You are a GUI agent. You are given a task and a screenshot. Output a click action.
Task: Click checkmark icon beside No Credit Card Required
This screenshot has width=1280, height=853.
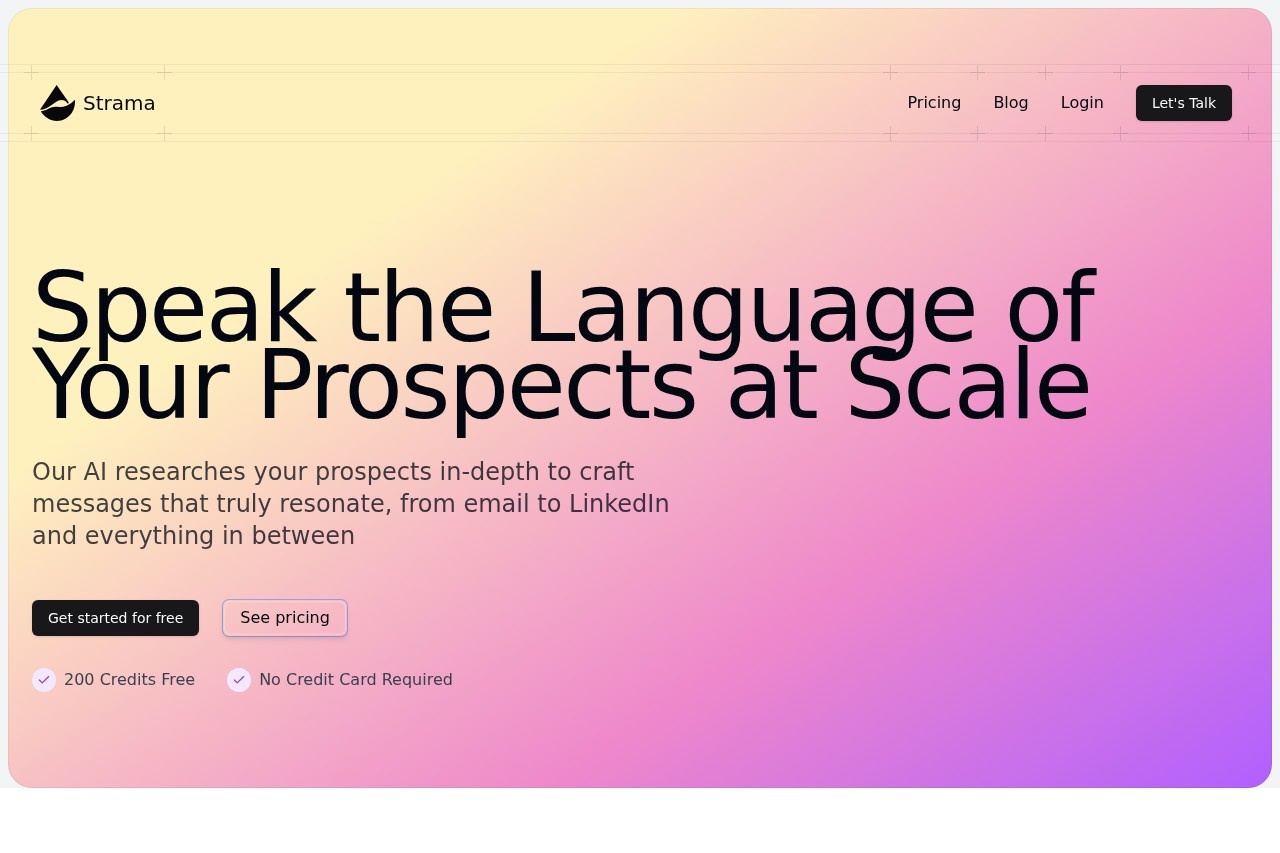(239, 680)
